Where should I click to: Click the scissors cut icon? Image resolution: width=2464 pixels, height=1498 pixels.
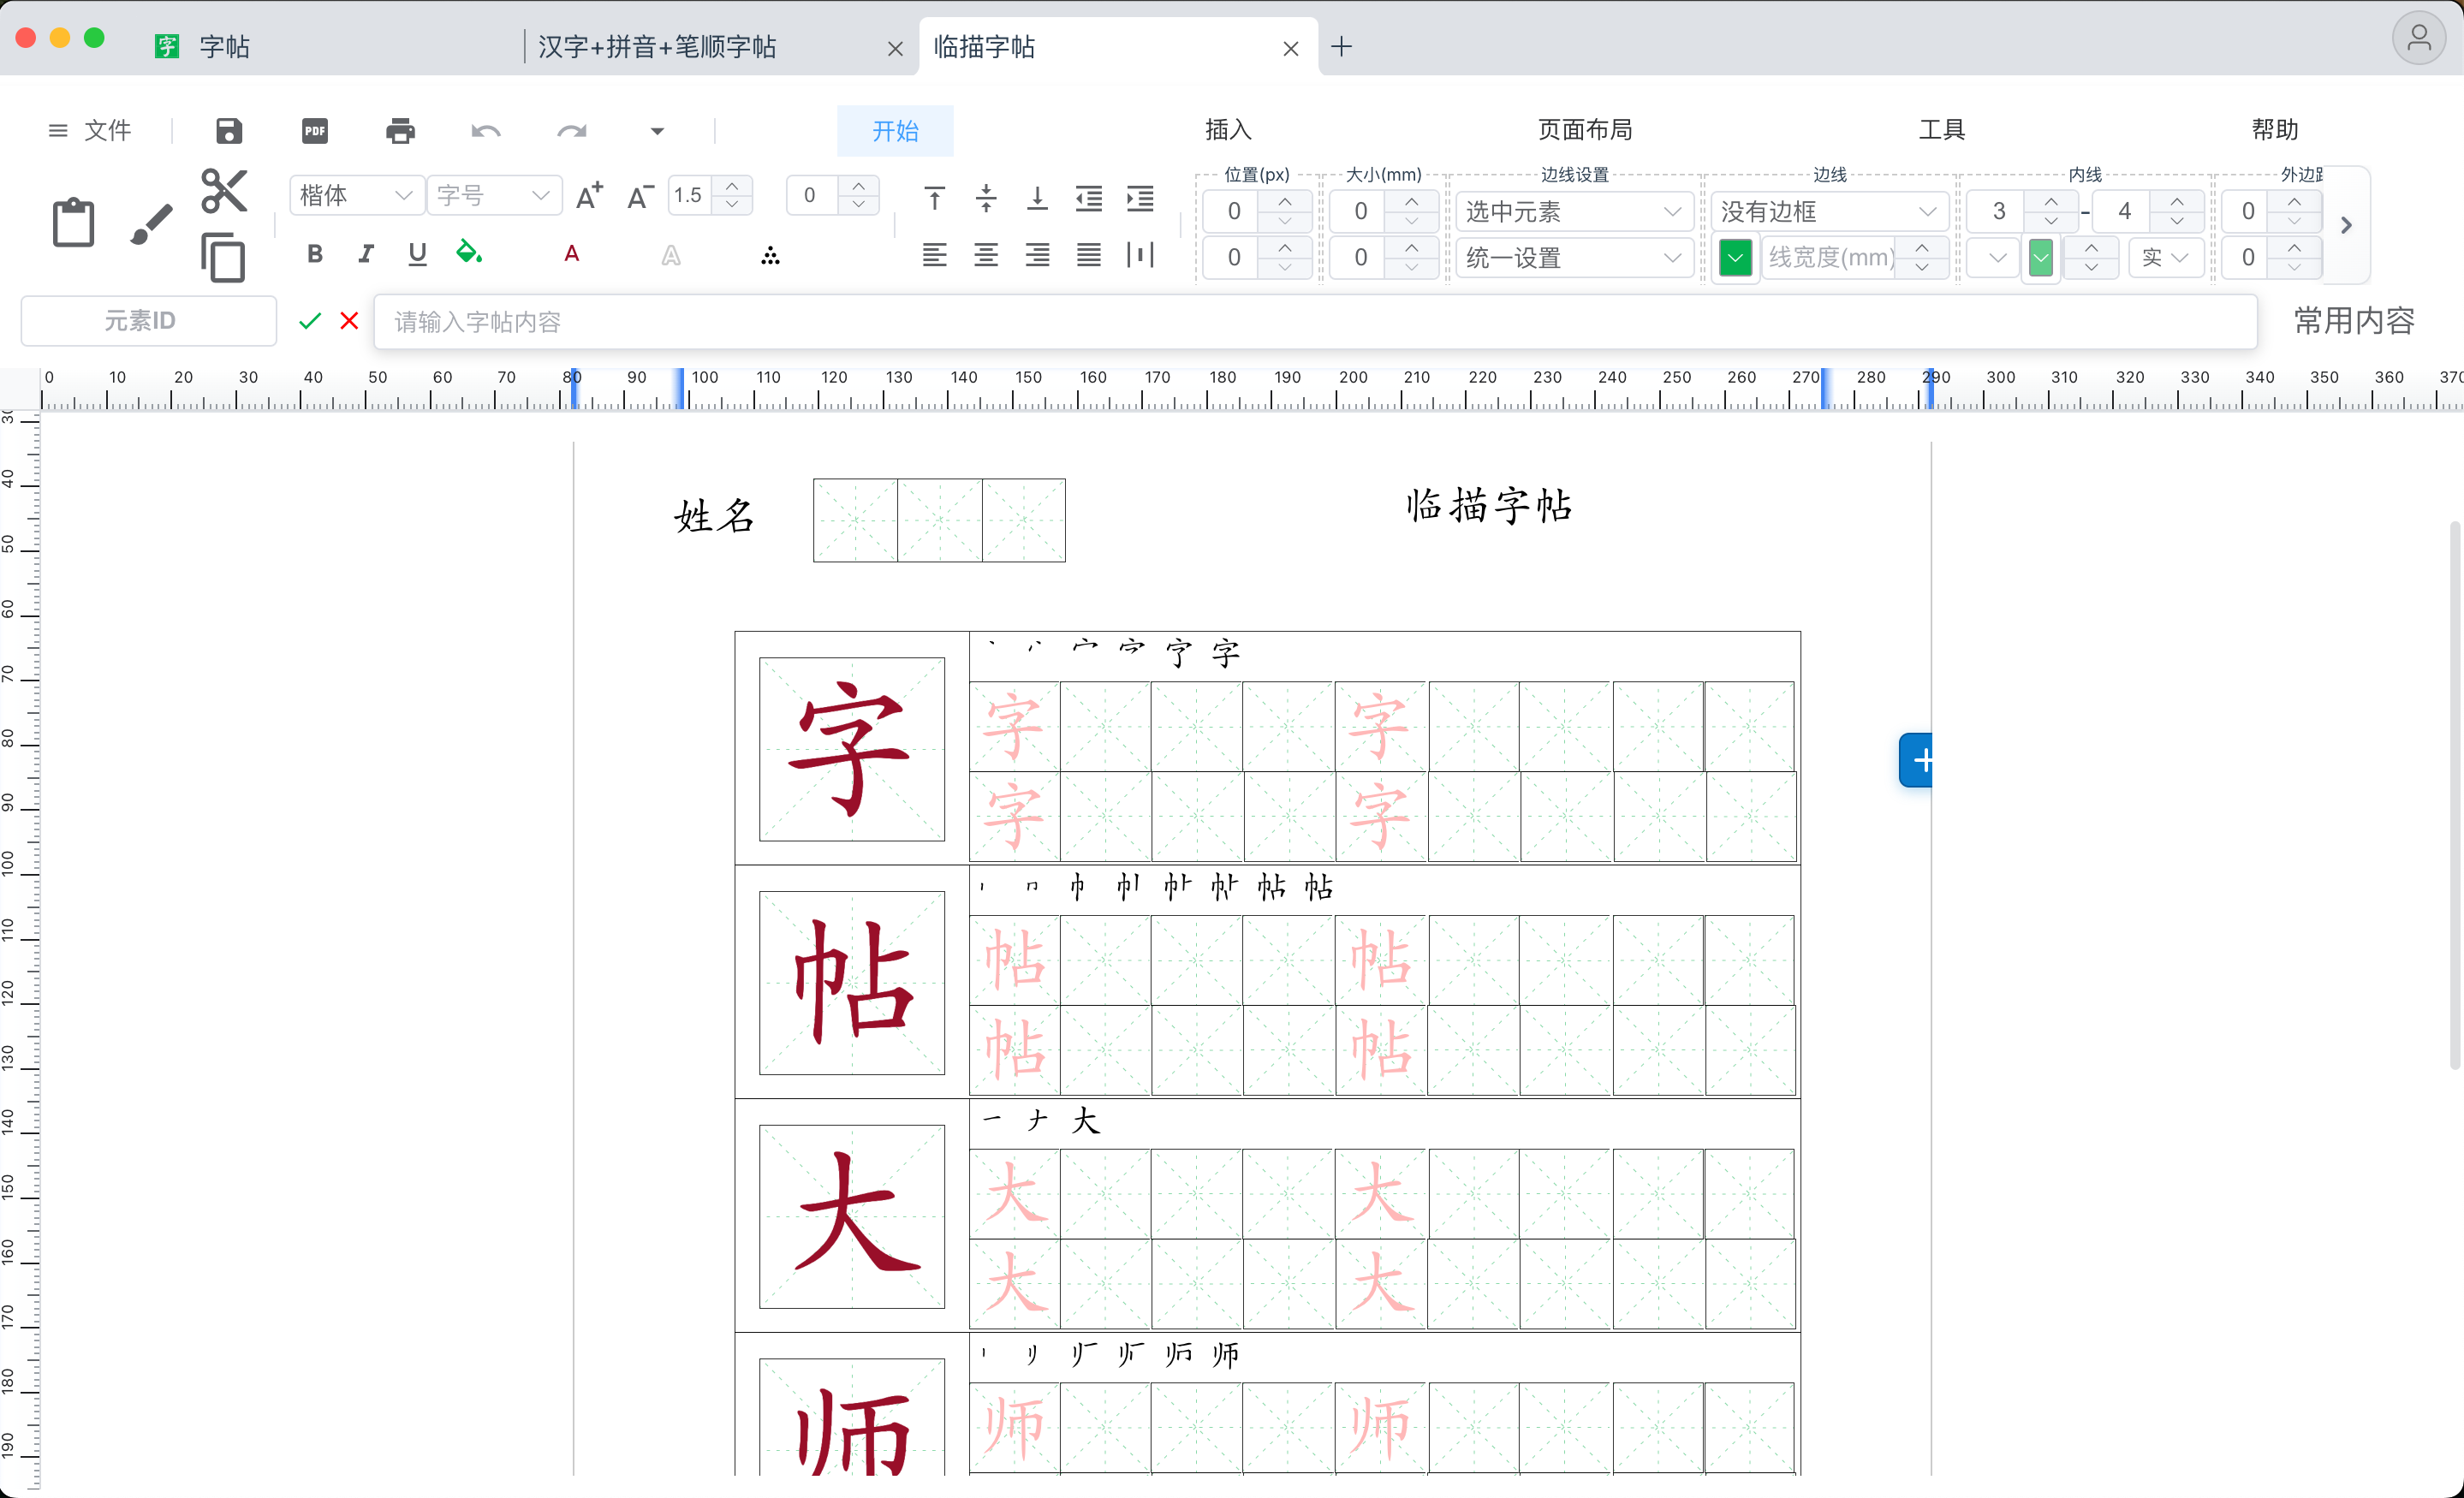222,190
